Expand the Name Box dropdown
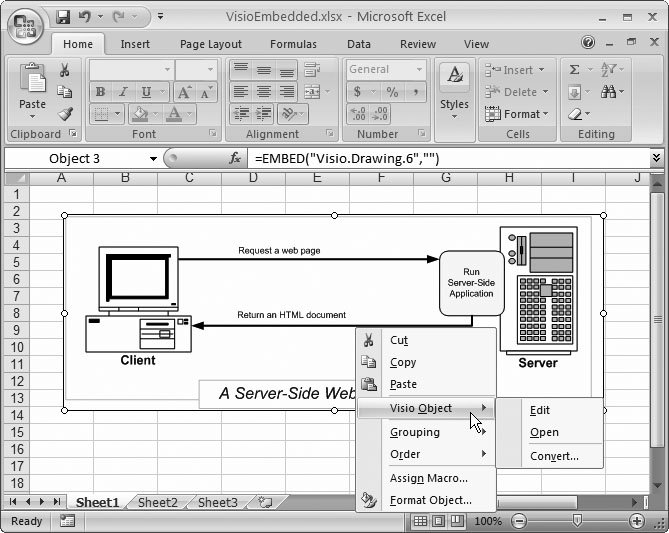Screen dimensions: 669x533 153,159
